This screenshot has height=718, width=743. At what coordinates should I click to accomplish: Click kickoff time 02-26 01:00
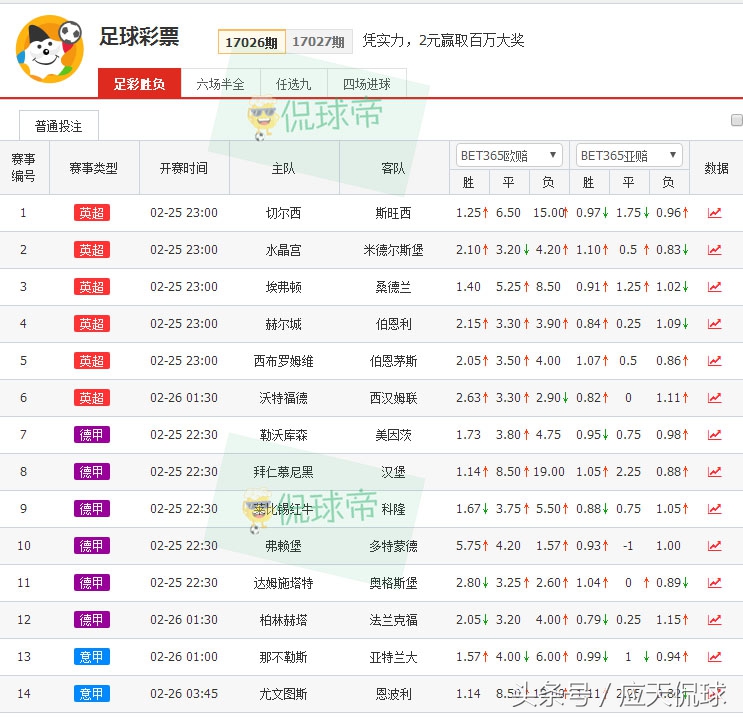coord(184,656)
